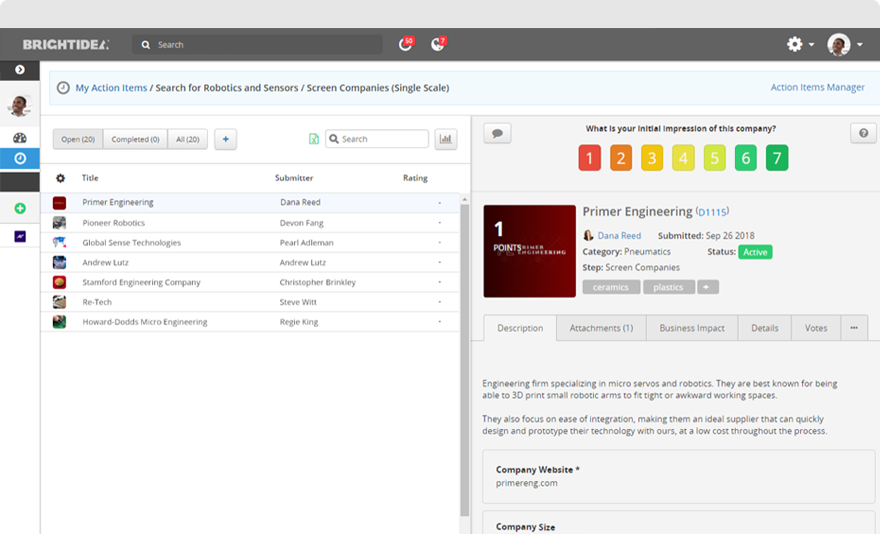
Task: Select Pioneer Robotics row
Action: pyautogui.click(x=250, y=223)
